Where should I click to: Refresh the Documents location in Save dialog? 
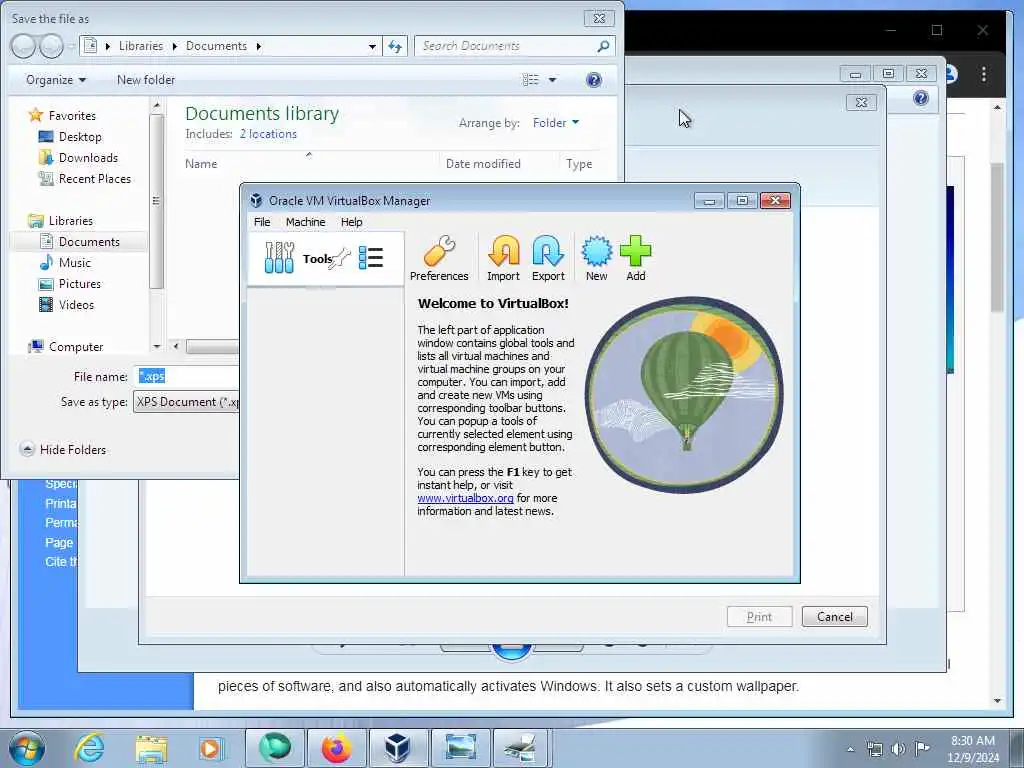[395, 46]
